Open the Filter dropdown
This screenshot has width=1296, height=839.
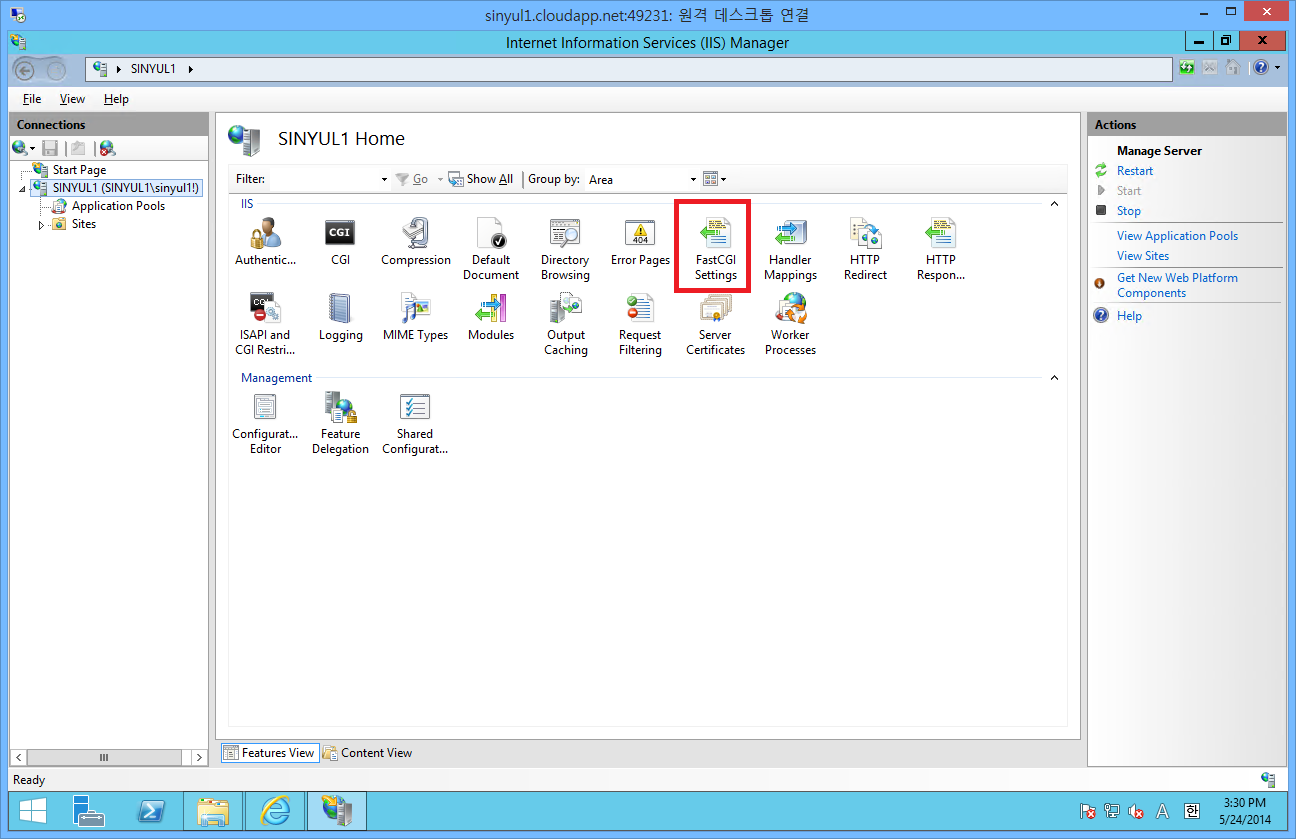tap(384, 180)
